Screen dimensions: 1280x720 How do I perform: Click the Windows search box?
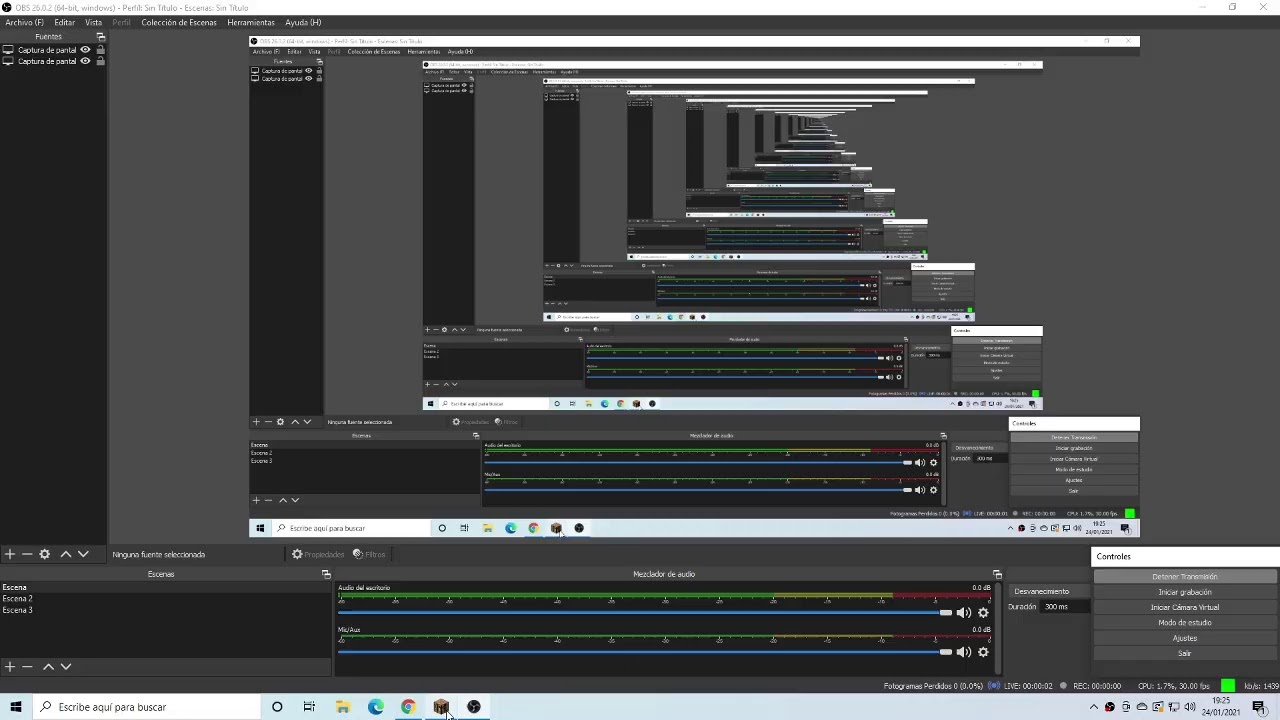coord(146,707)
